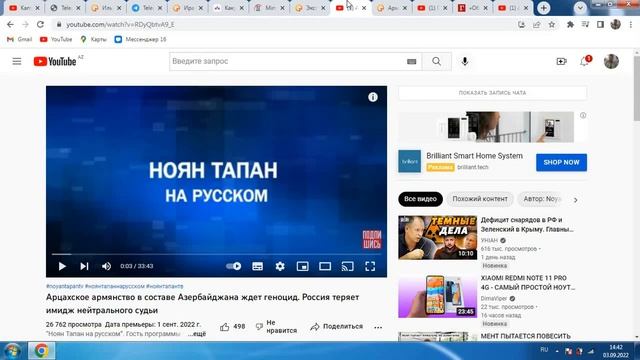Toggle subtitles in the player
This screenshot has height=360, width=640.
click(258, 266)
